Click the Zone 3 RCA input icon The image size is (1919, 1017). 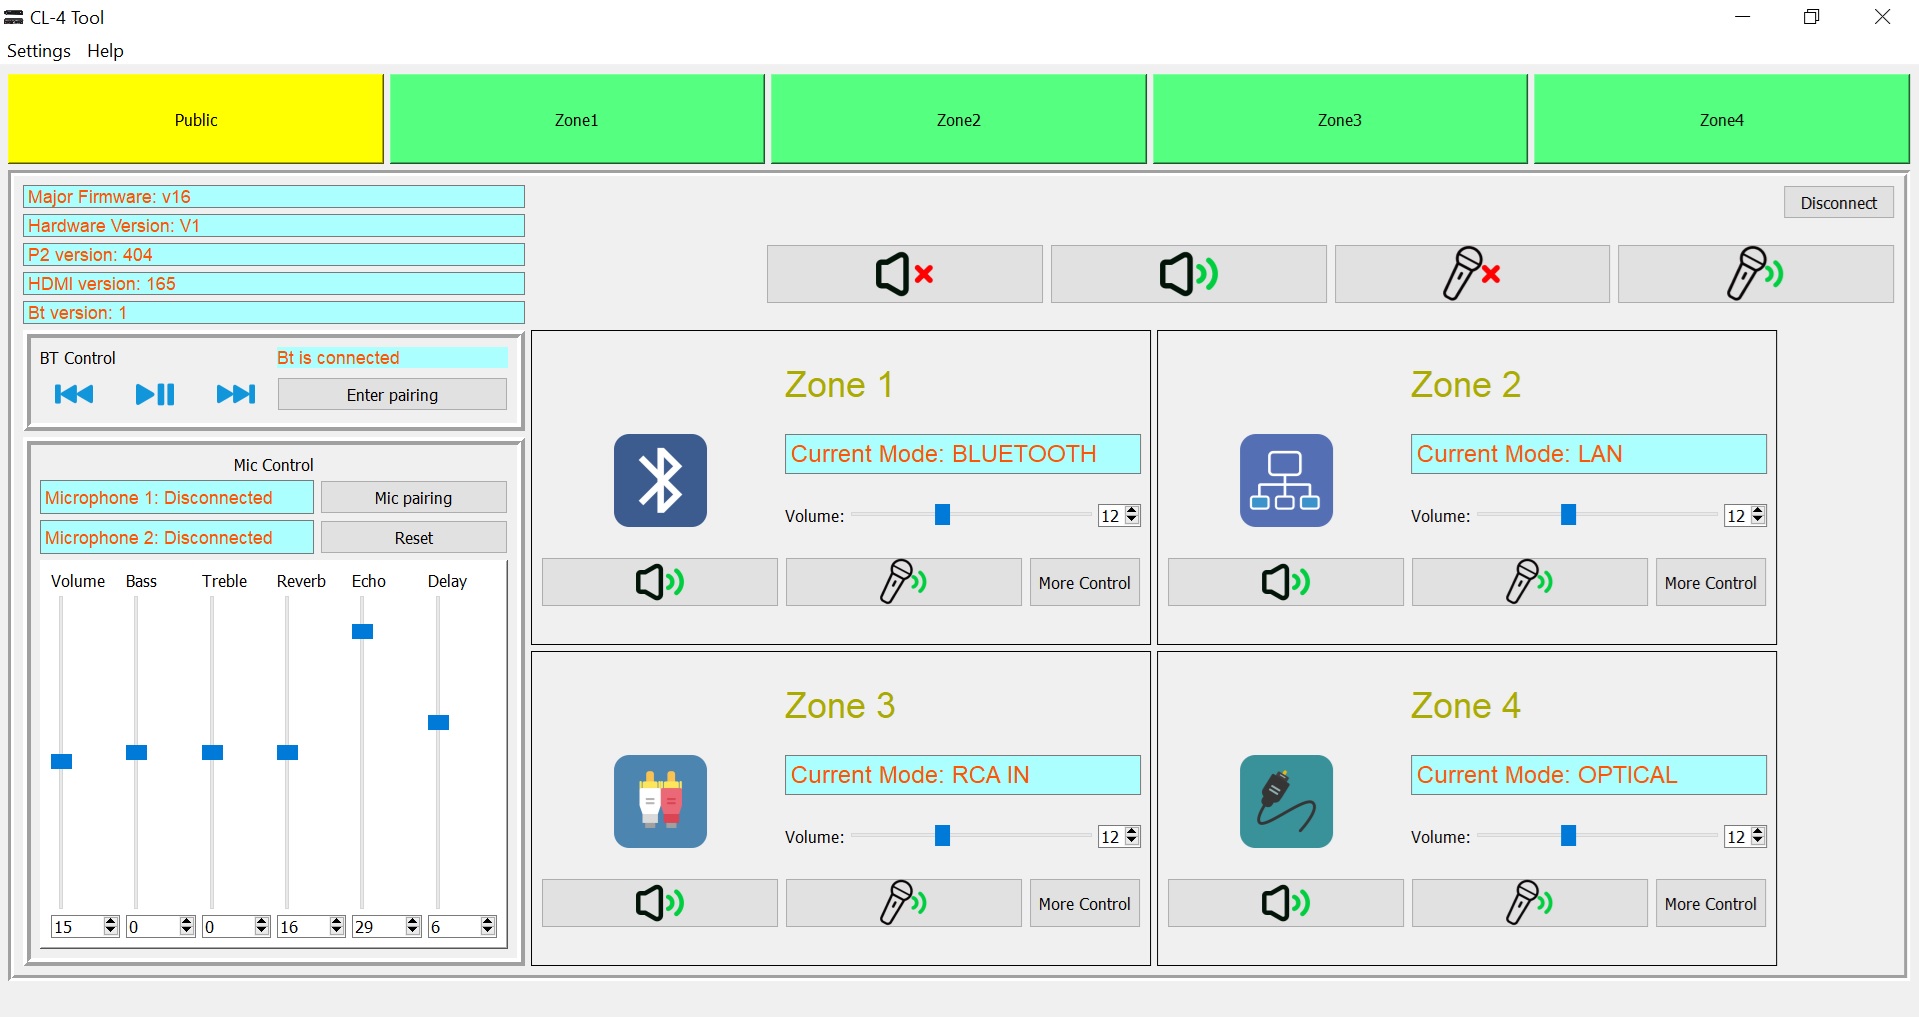coord(660,801)
